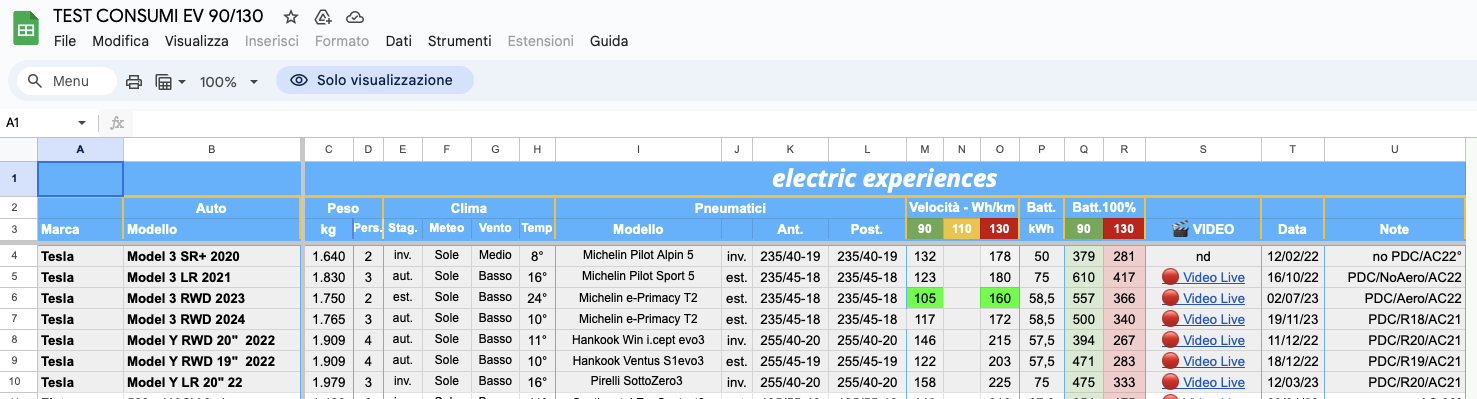This screenshot has width=1477, height=399.
Task: Click the yellow 110 speed header cell
Action: pyautogui.click(x=962, y=229)
